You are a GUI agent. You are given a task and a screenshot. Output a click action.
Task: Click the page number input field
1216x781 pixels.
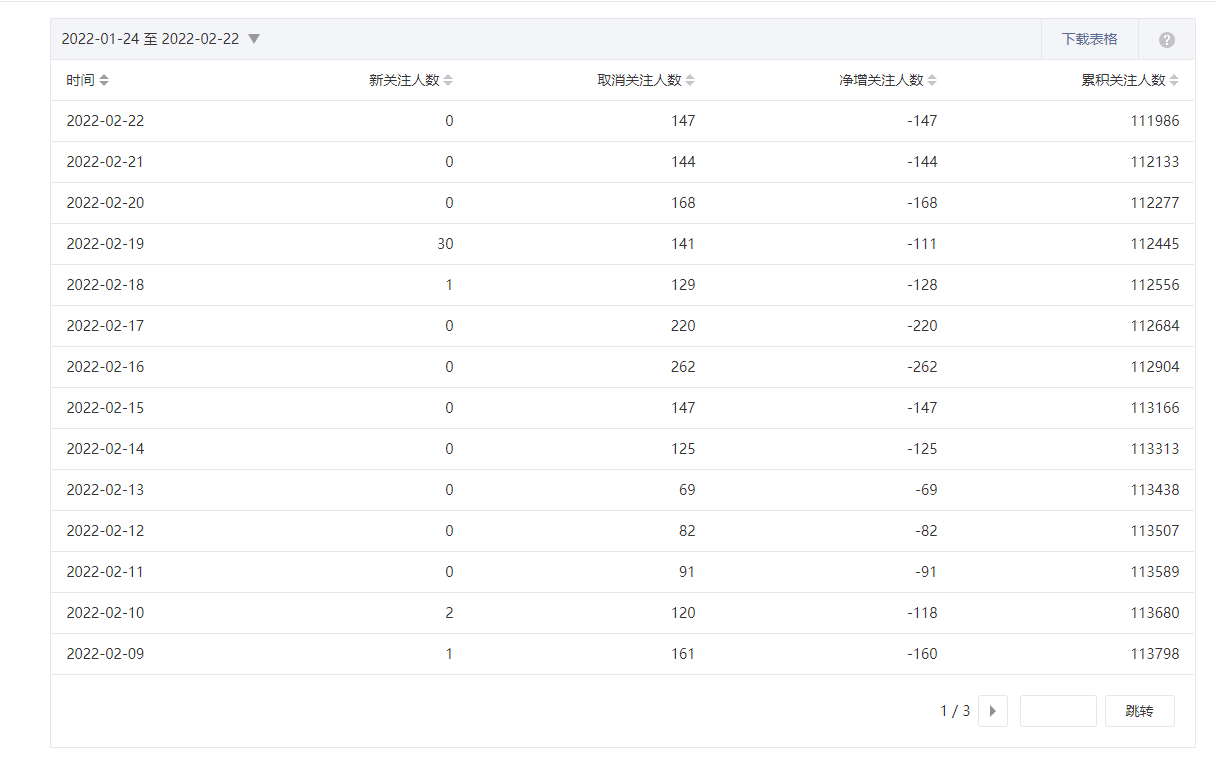click(x=1058, y=711)
